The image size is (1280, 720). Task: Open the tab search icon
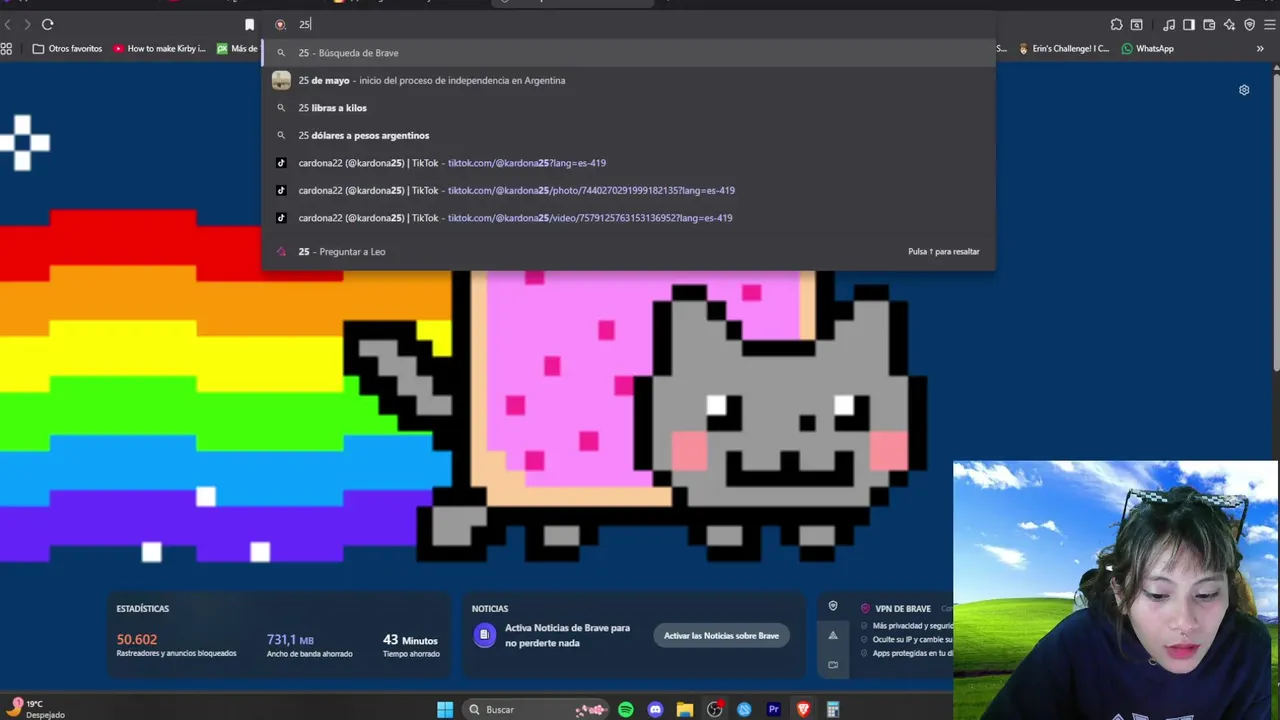[x=1136, y=24]
